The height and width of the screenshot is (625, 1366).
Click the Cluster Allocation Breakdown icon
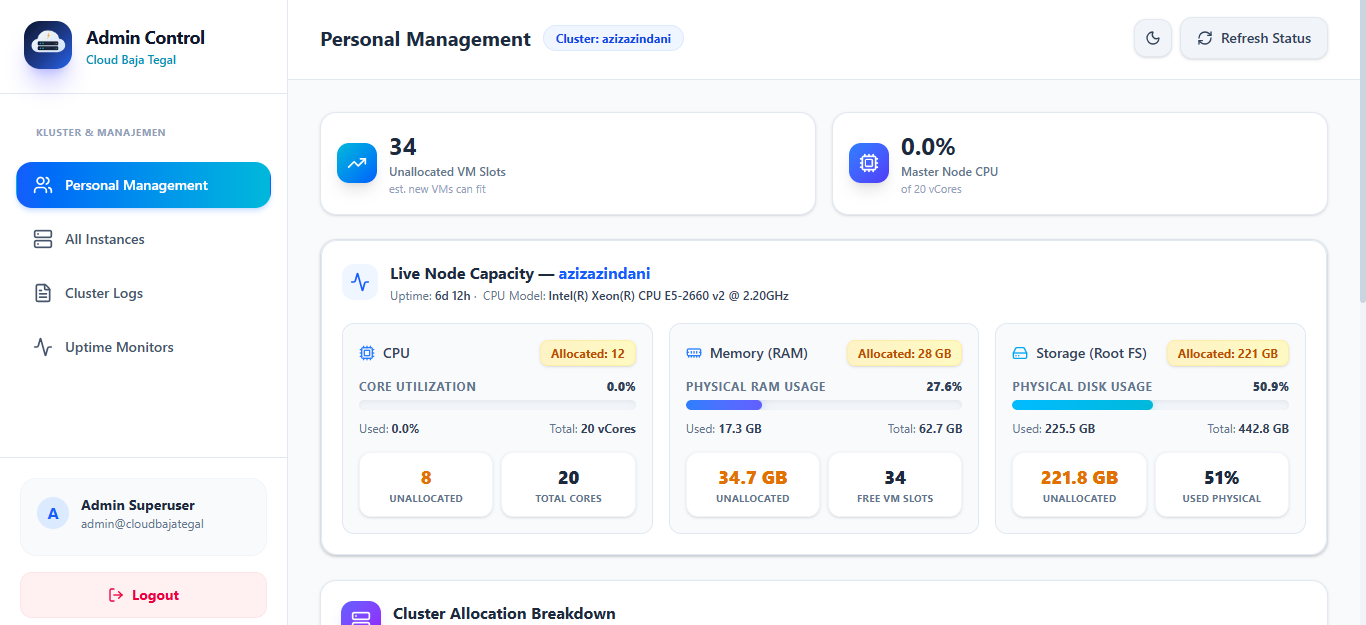[x=361, y=613]
